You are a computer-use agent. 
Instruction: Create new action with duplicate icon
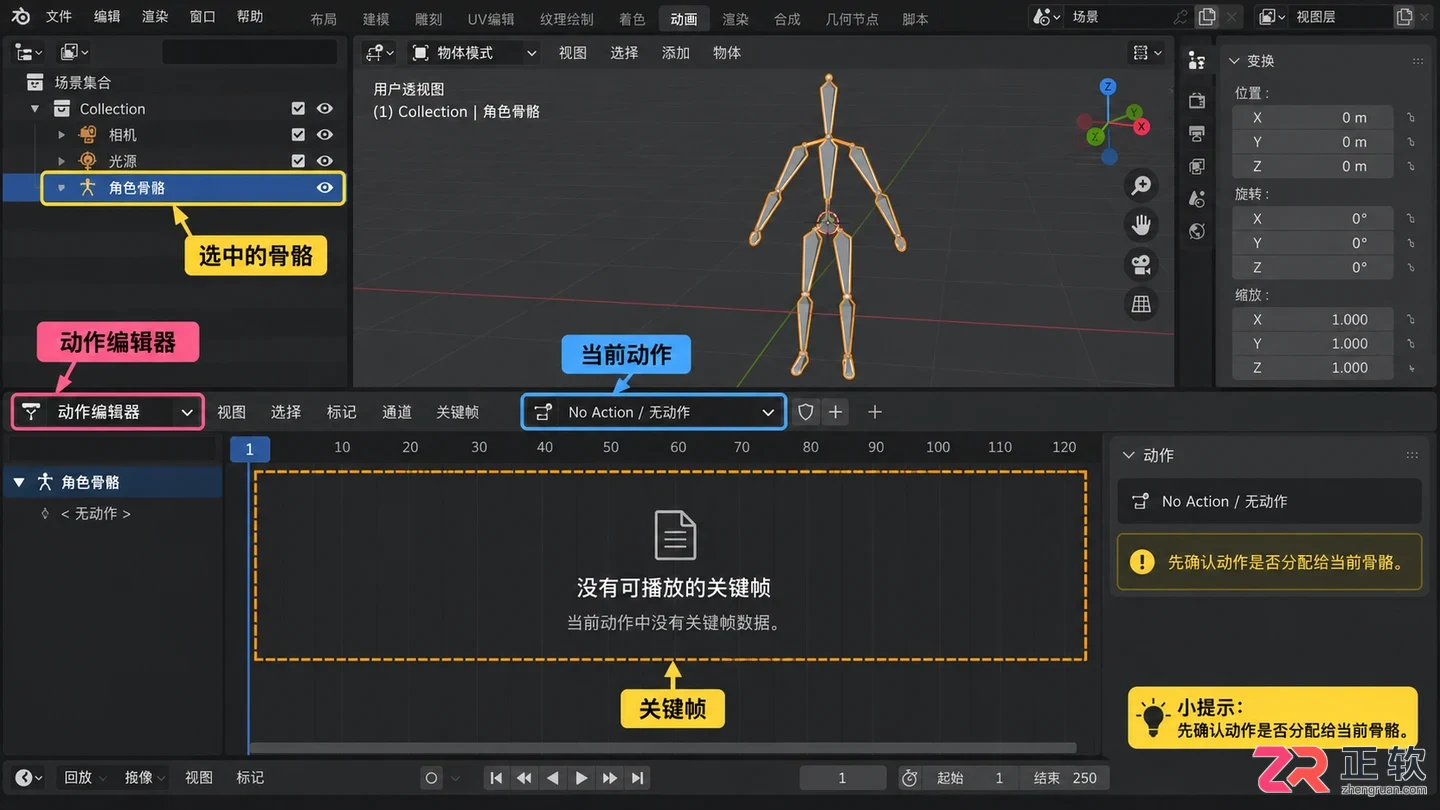836,412
